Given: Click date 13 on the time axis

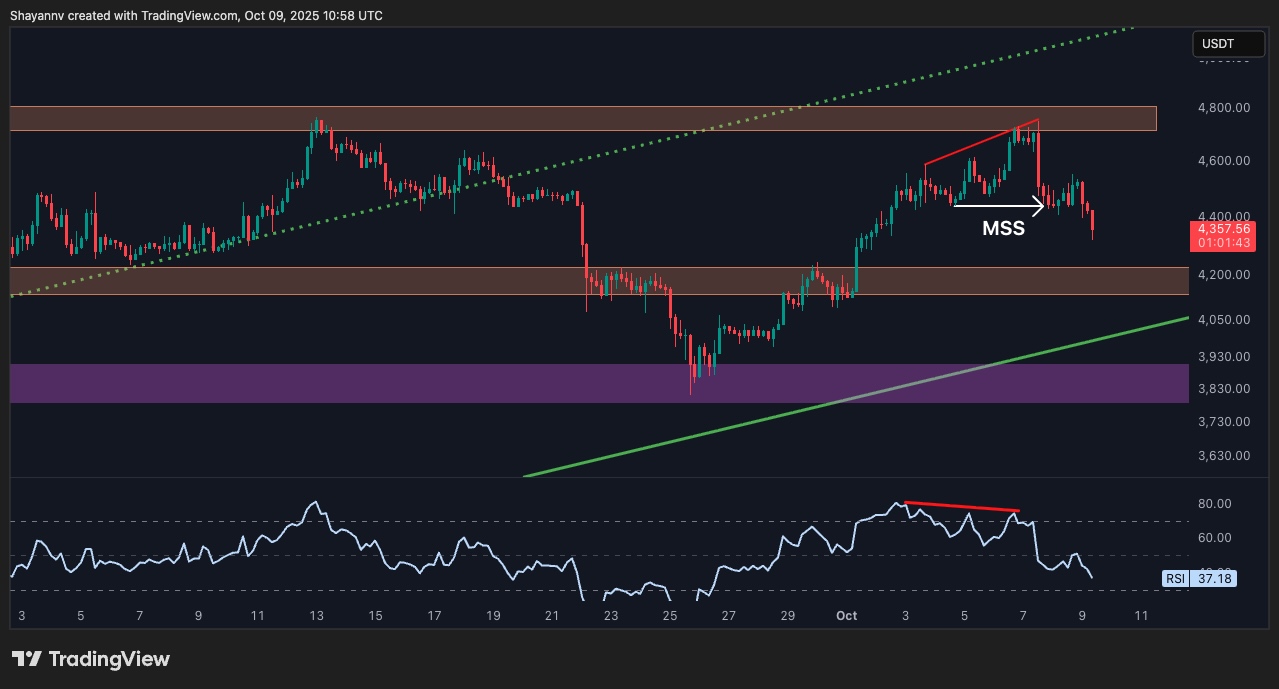Looking at the screenshot, I should pos(316,616).
